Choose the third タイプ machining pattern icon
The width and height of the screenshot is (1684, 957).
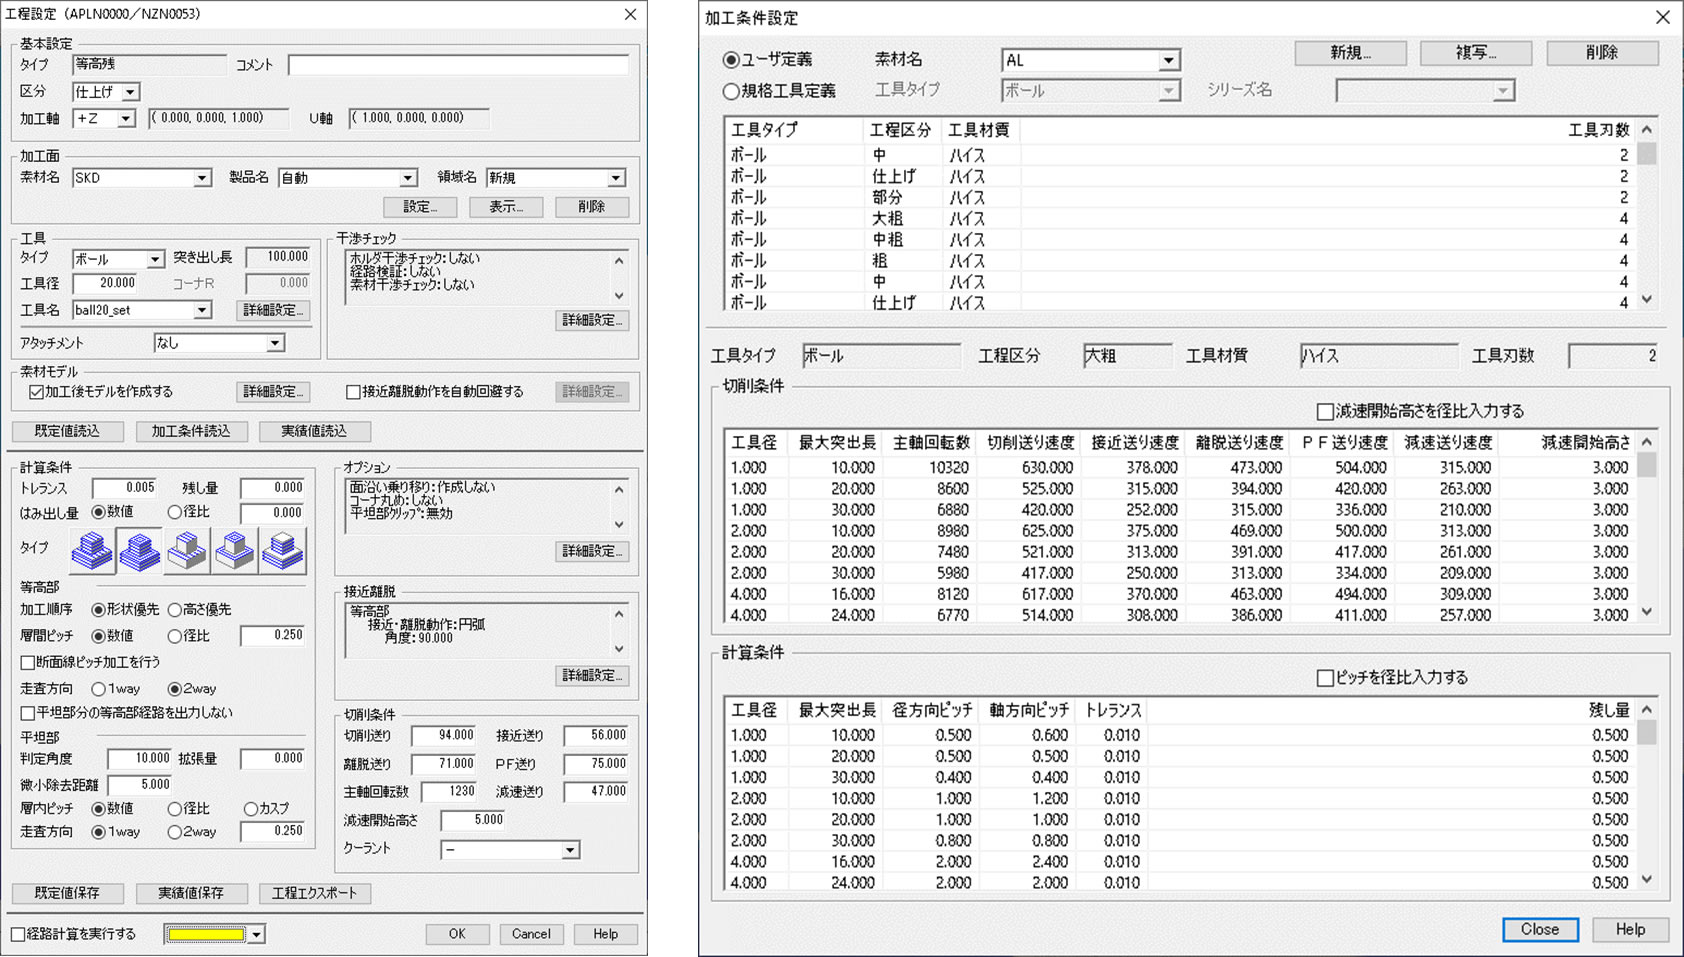(x=187, y=551)
